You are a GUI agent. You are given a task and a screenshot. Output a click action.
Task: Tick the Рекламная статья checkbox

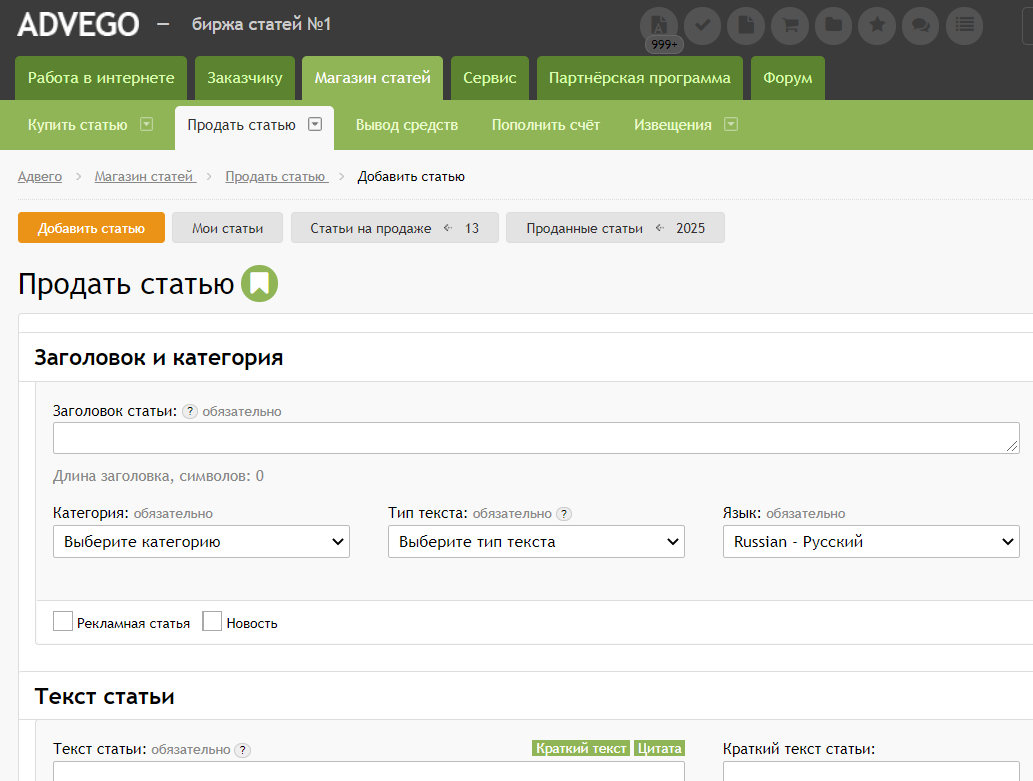click(x=63, y=621)
